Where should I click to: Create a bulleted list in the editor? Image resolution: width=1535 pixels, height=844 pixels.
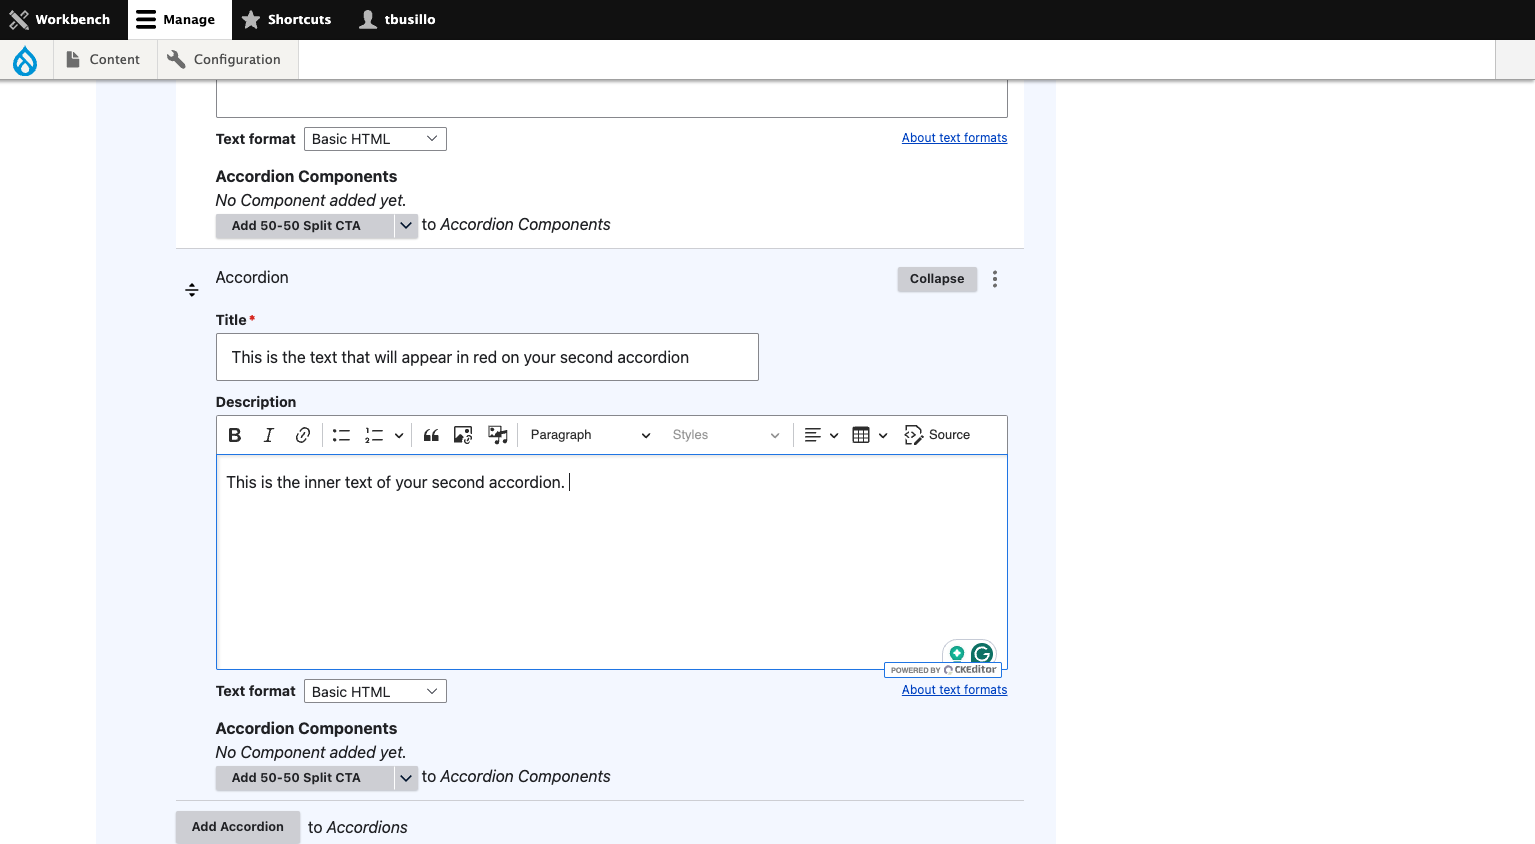tap(341, 435)
